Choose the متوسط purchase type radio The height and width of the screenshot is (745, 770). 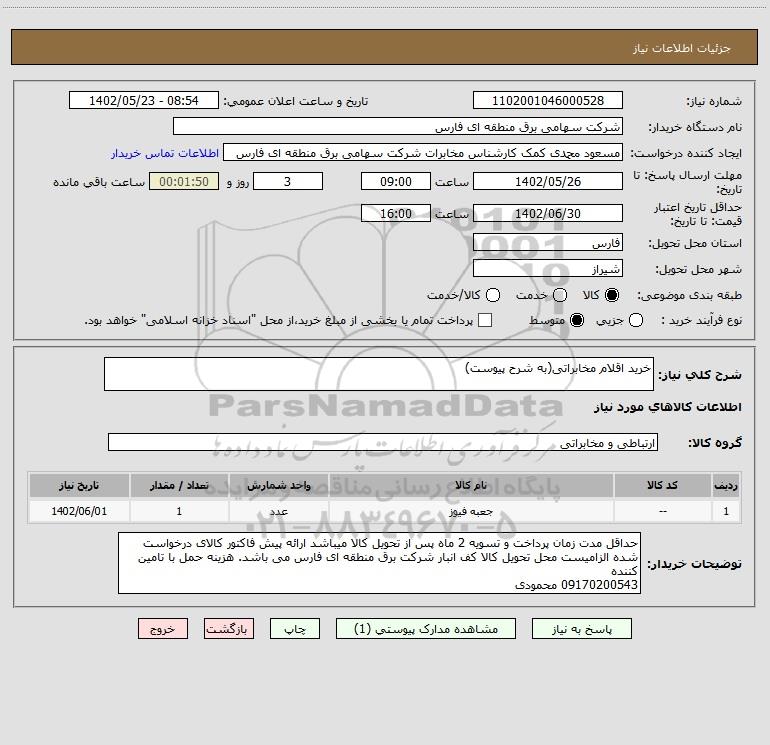pyautogui.click(x=577, y=320)
